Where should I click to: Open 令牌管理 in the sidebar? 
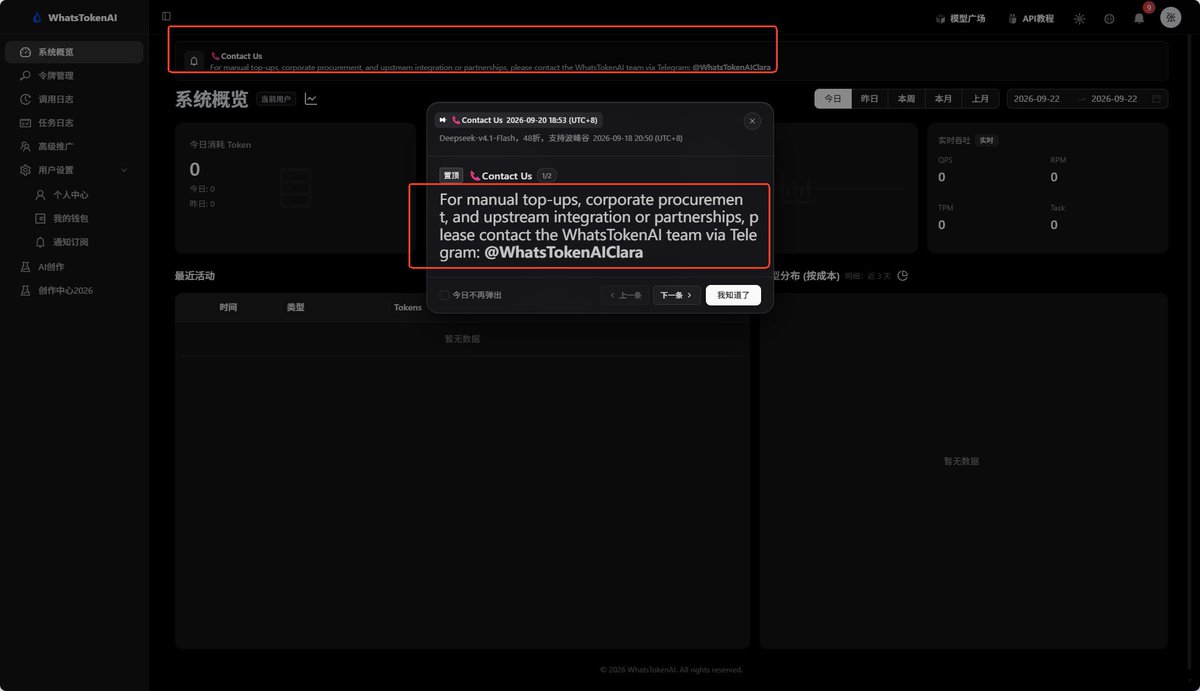pyautogui.click(x=74, y=75)
